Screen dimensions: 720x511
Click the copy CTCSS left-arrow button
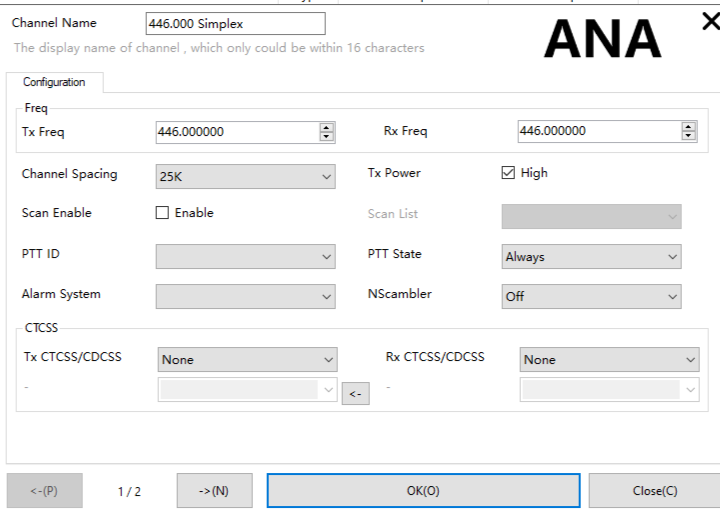[355, 394]
